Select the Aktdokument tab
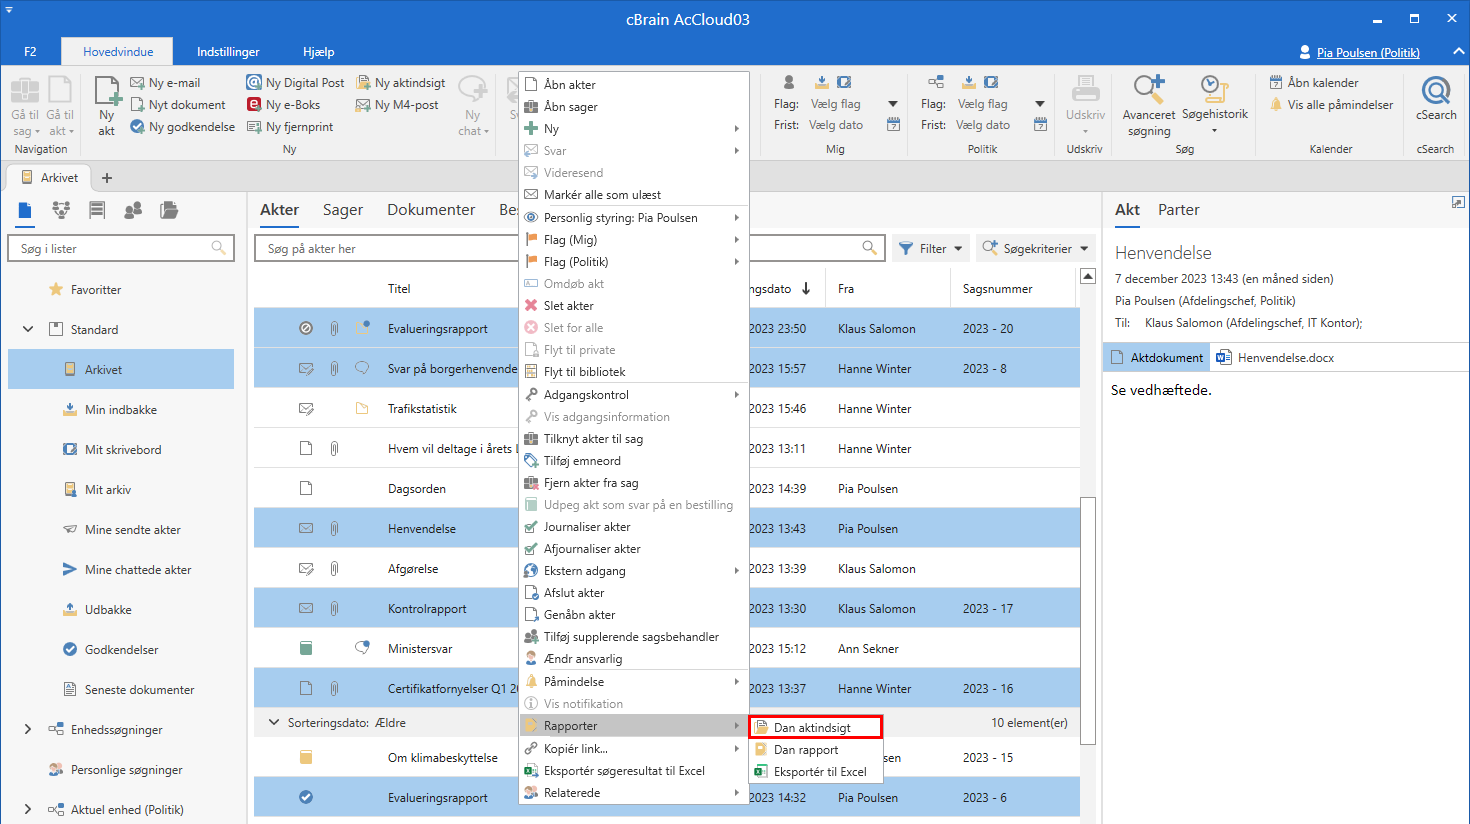Screen dimensions: 1470x824 pos(1157,358)
